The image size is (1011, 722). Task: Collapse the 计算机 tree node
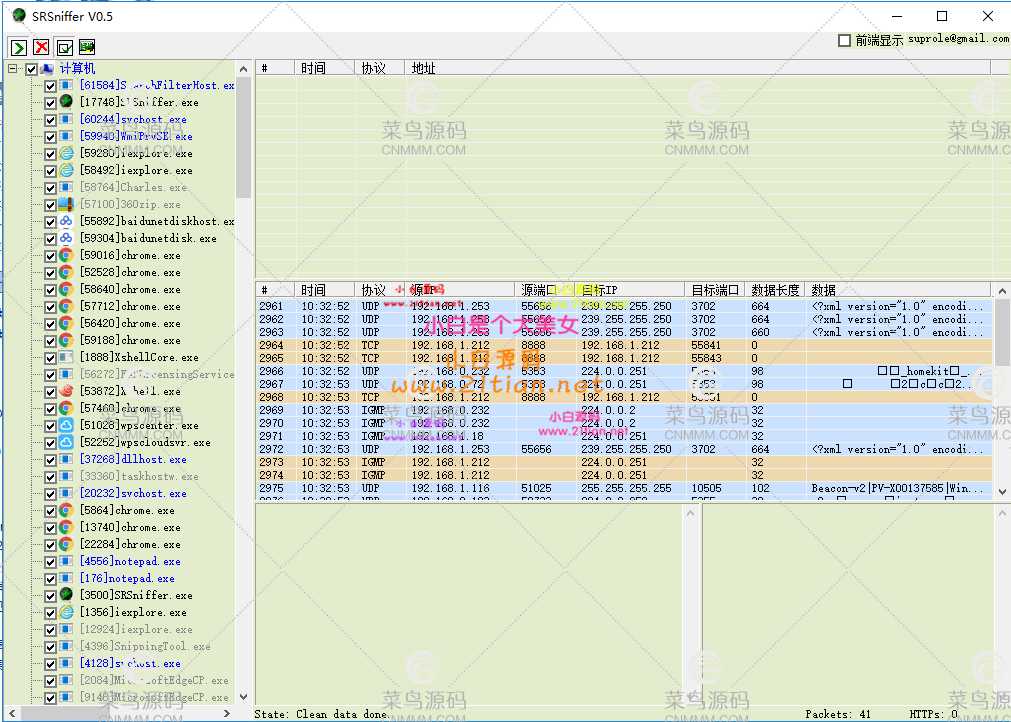tap(13, 69)
